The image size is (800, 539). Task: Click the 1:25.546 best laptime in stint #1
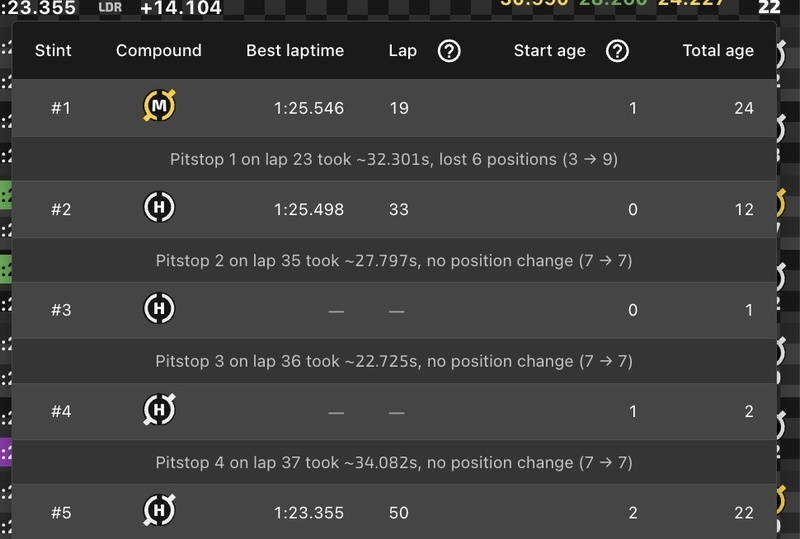(309, 108)
